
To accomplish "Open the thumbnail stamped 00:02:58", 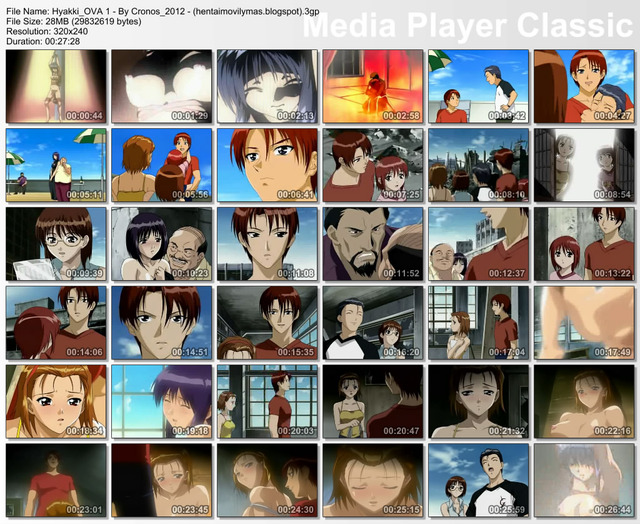I will coord(373,86).
